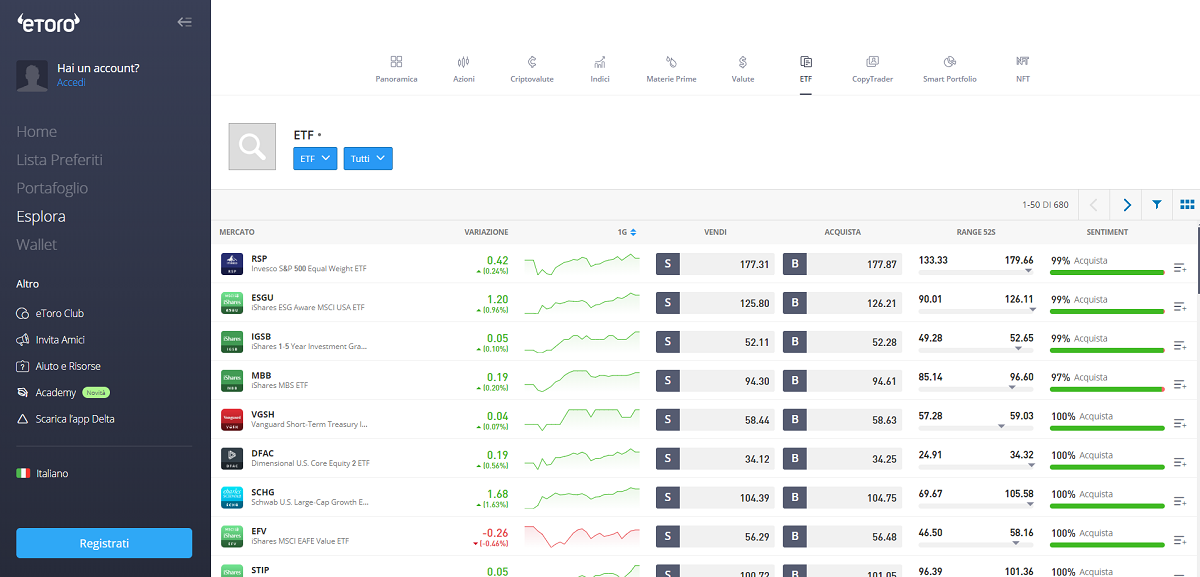1200x577 pixels.
Task: Click the VGSH 52-week range bar
Action: 976,427
